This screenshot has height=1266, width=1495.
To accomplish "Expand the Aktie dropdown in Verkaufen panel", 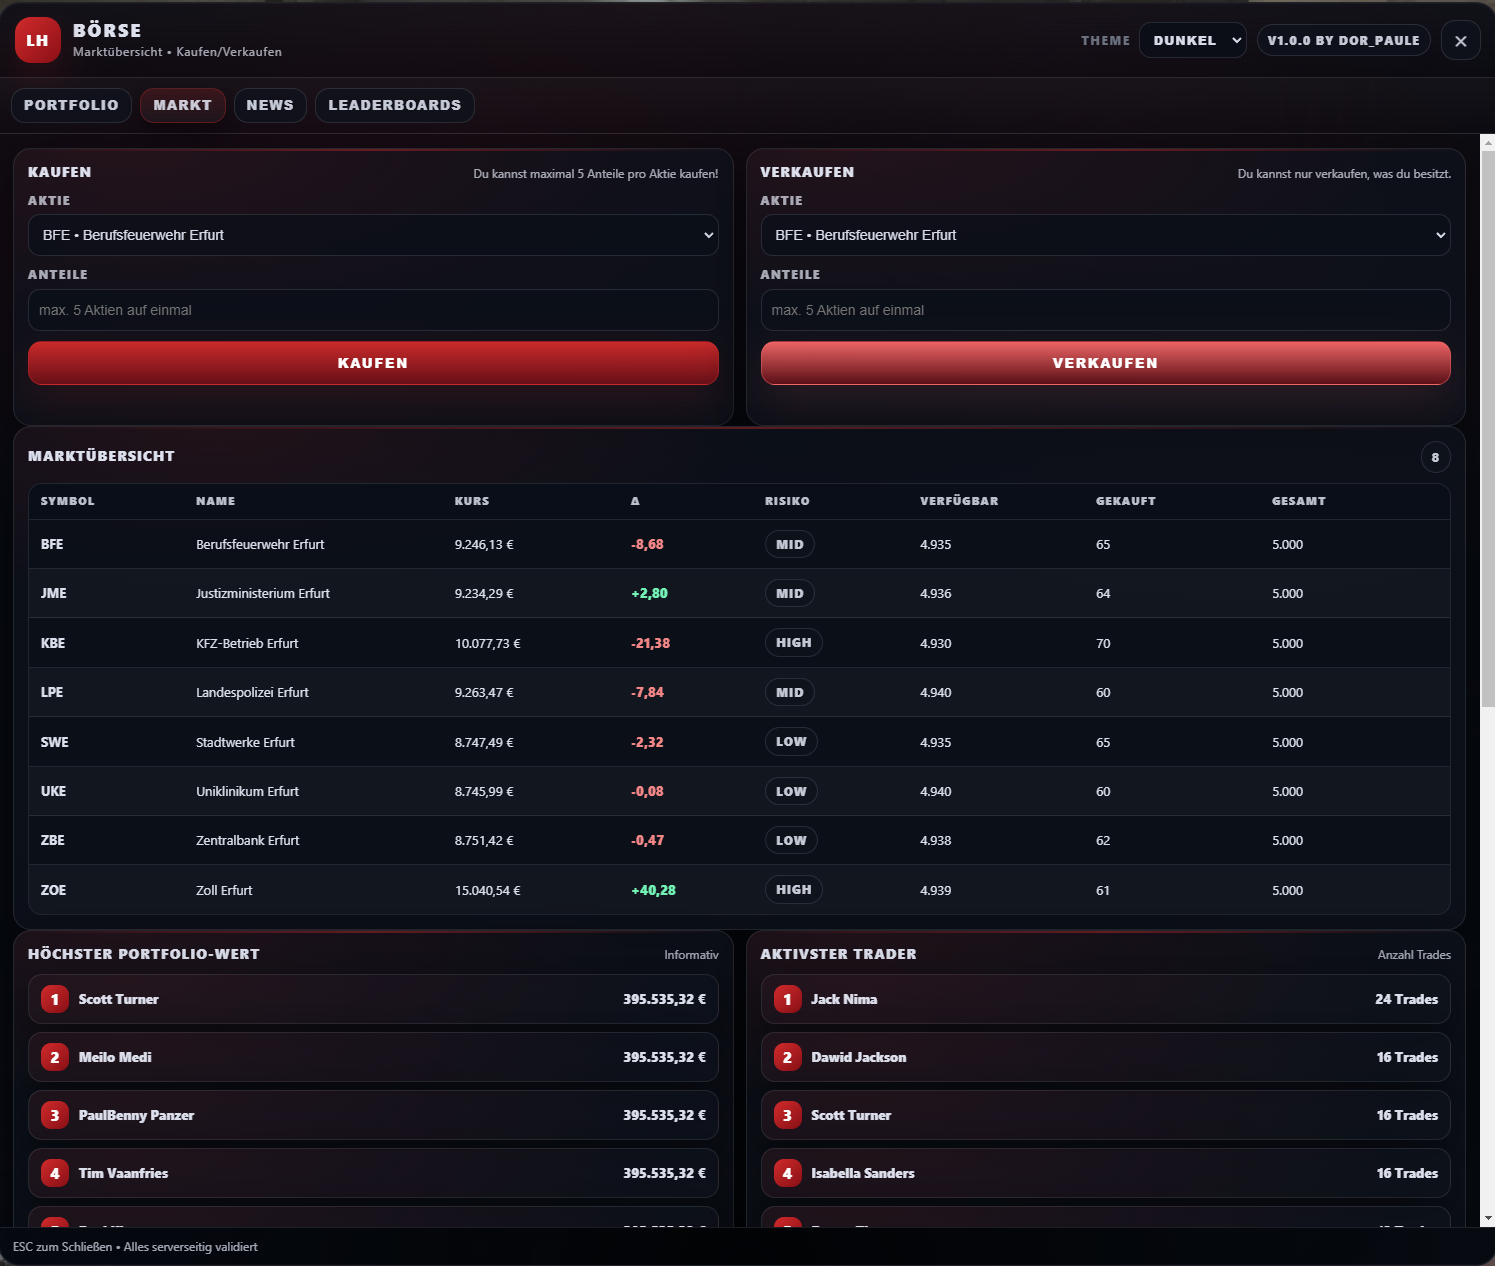I will 1105,235.
